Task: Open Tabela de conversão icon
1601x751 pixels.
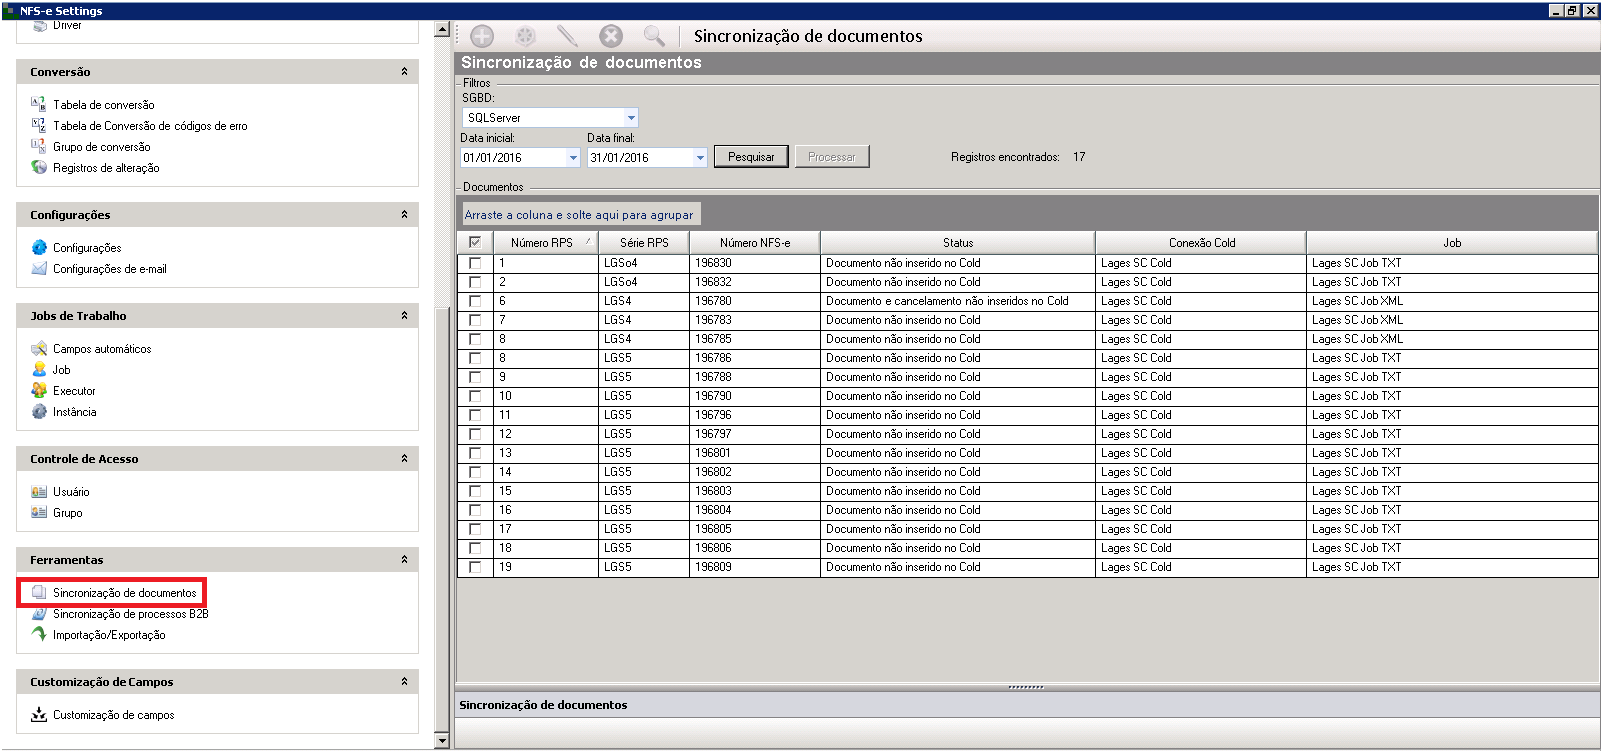Action: 39,104
